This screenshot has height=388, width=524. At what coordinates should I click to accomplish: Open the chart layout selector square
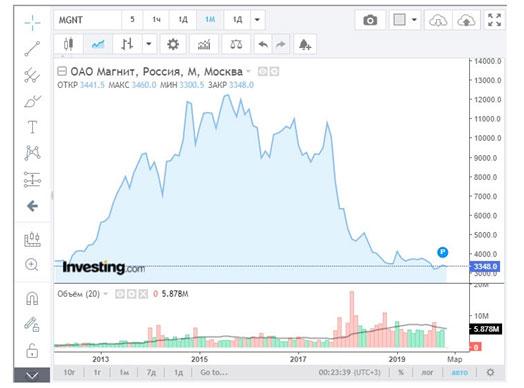click(x=399, y=20)
